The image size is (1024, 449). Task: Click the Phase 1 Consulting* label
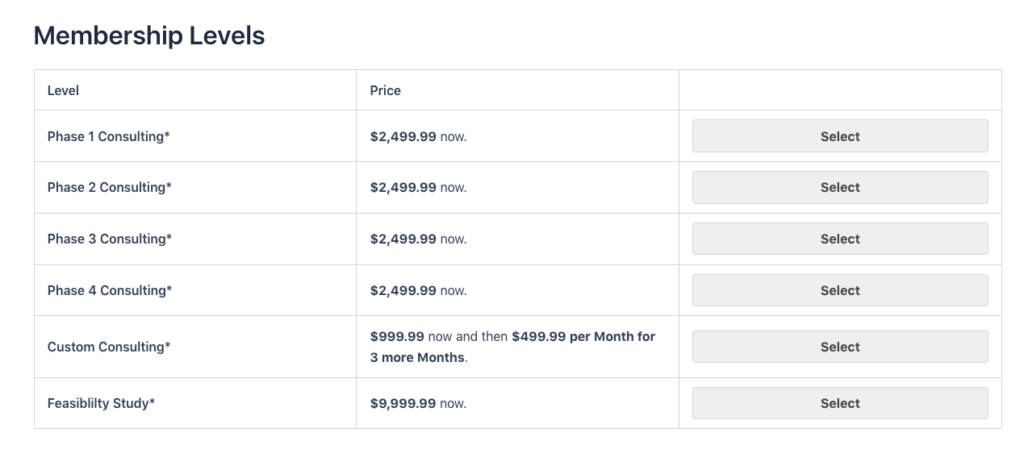[108, 136]
